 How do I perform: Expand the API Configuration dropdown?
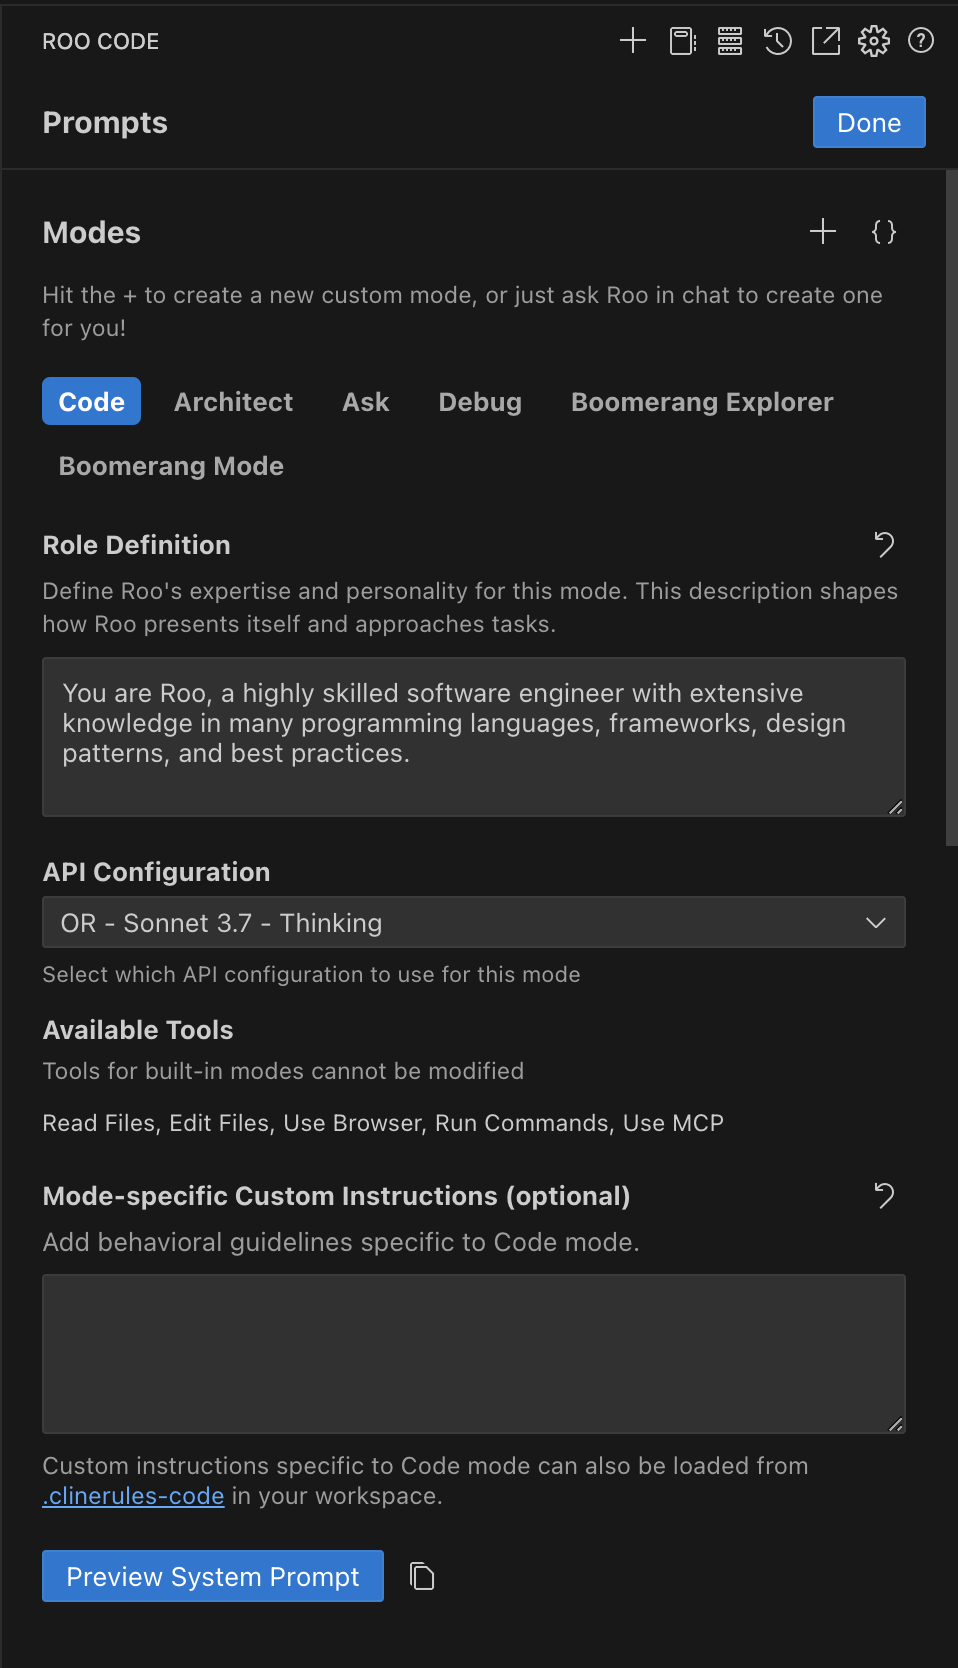[474, 923]
